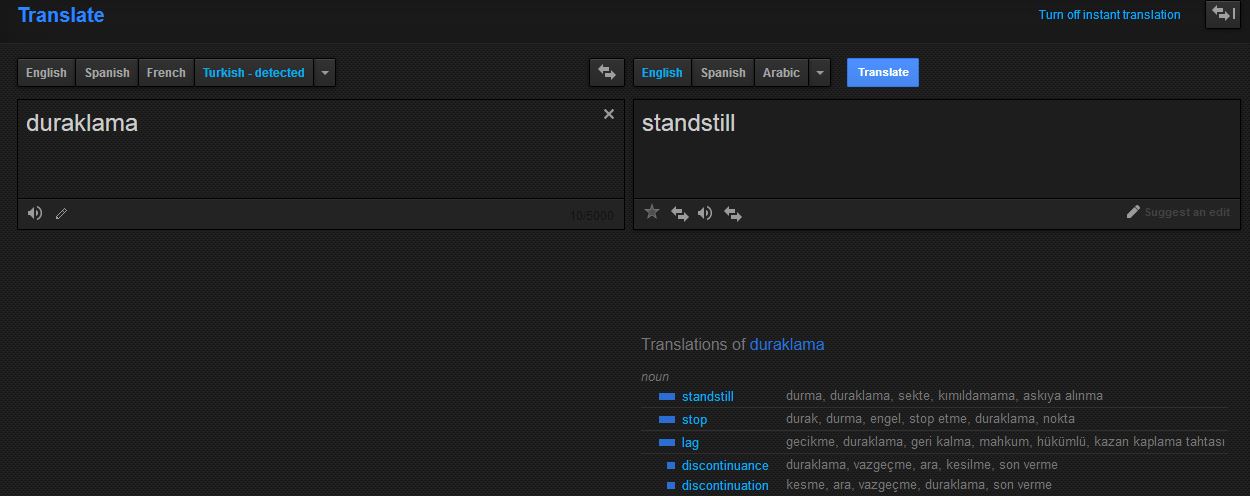This screenshot has width=1250, height=496.
Task: Select the Turkish - detected source language
Action: click(253, 73)
